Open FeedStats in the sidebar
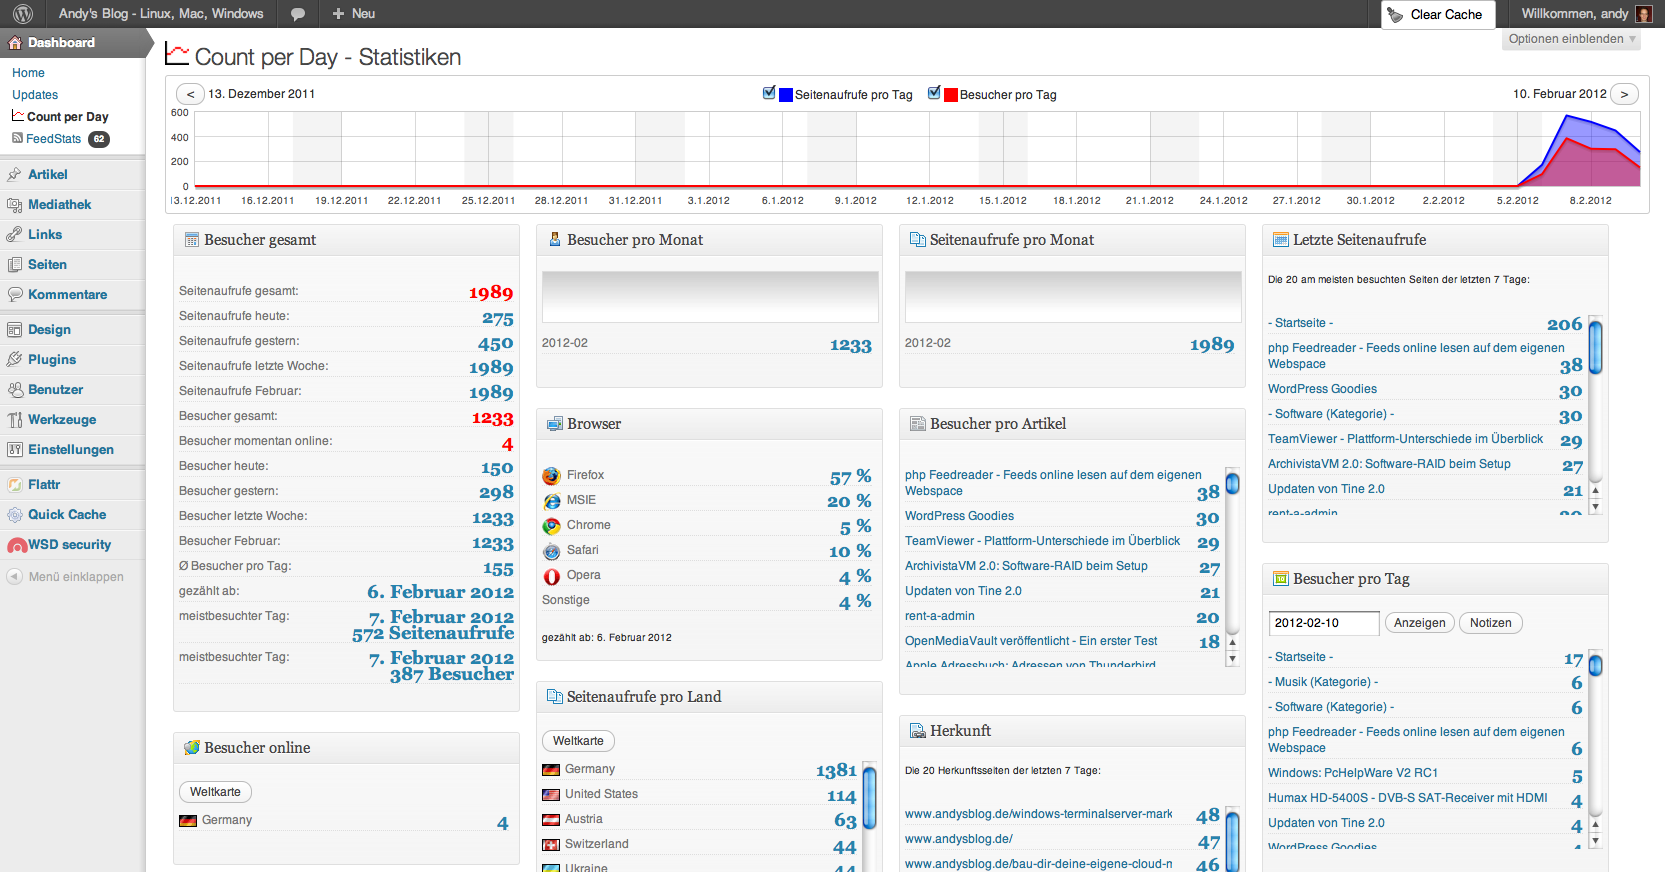Viewport: 1665px width, 872px height. [53, 139]
